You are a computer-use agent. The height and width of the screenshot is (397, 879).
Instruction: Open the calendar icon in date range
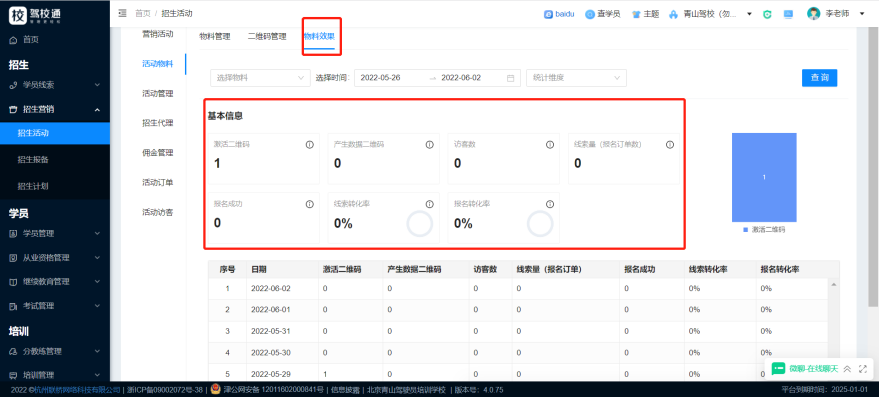[511, 78]
